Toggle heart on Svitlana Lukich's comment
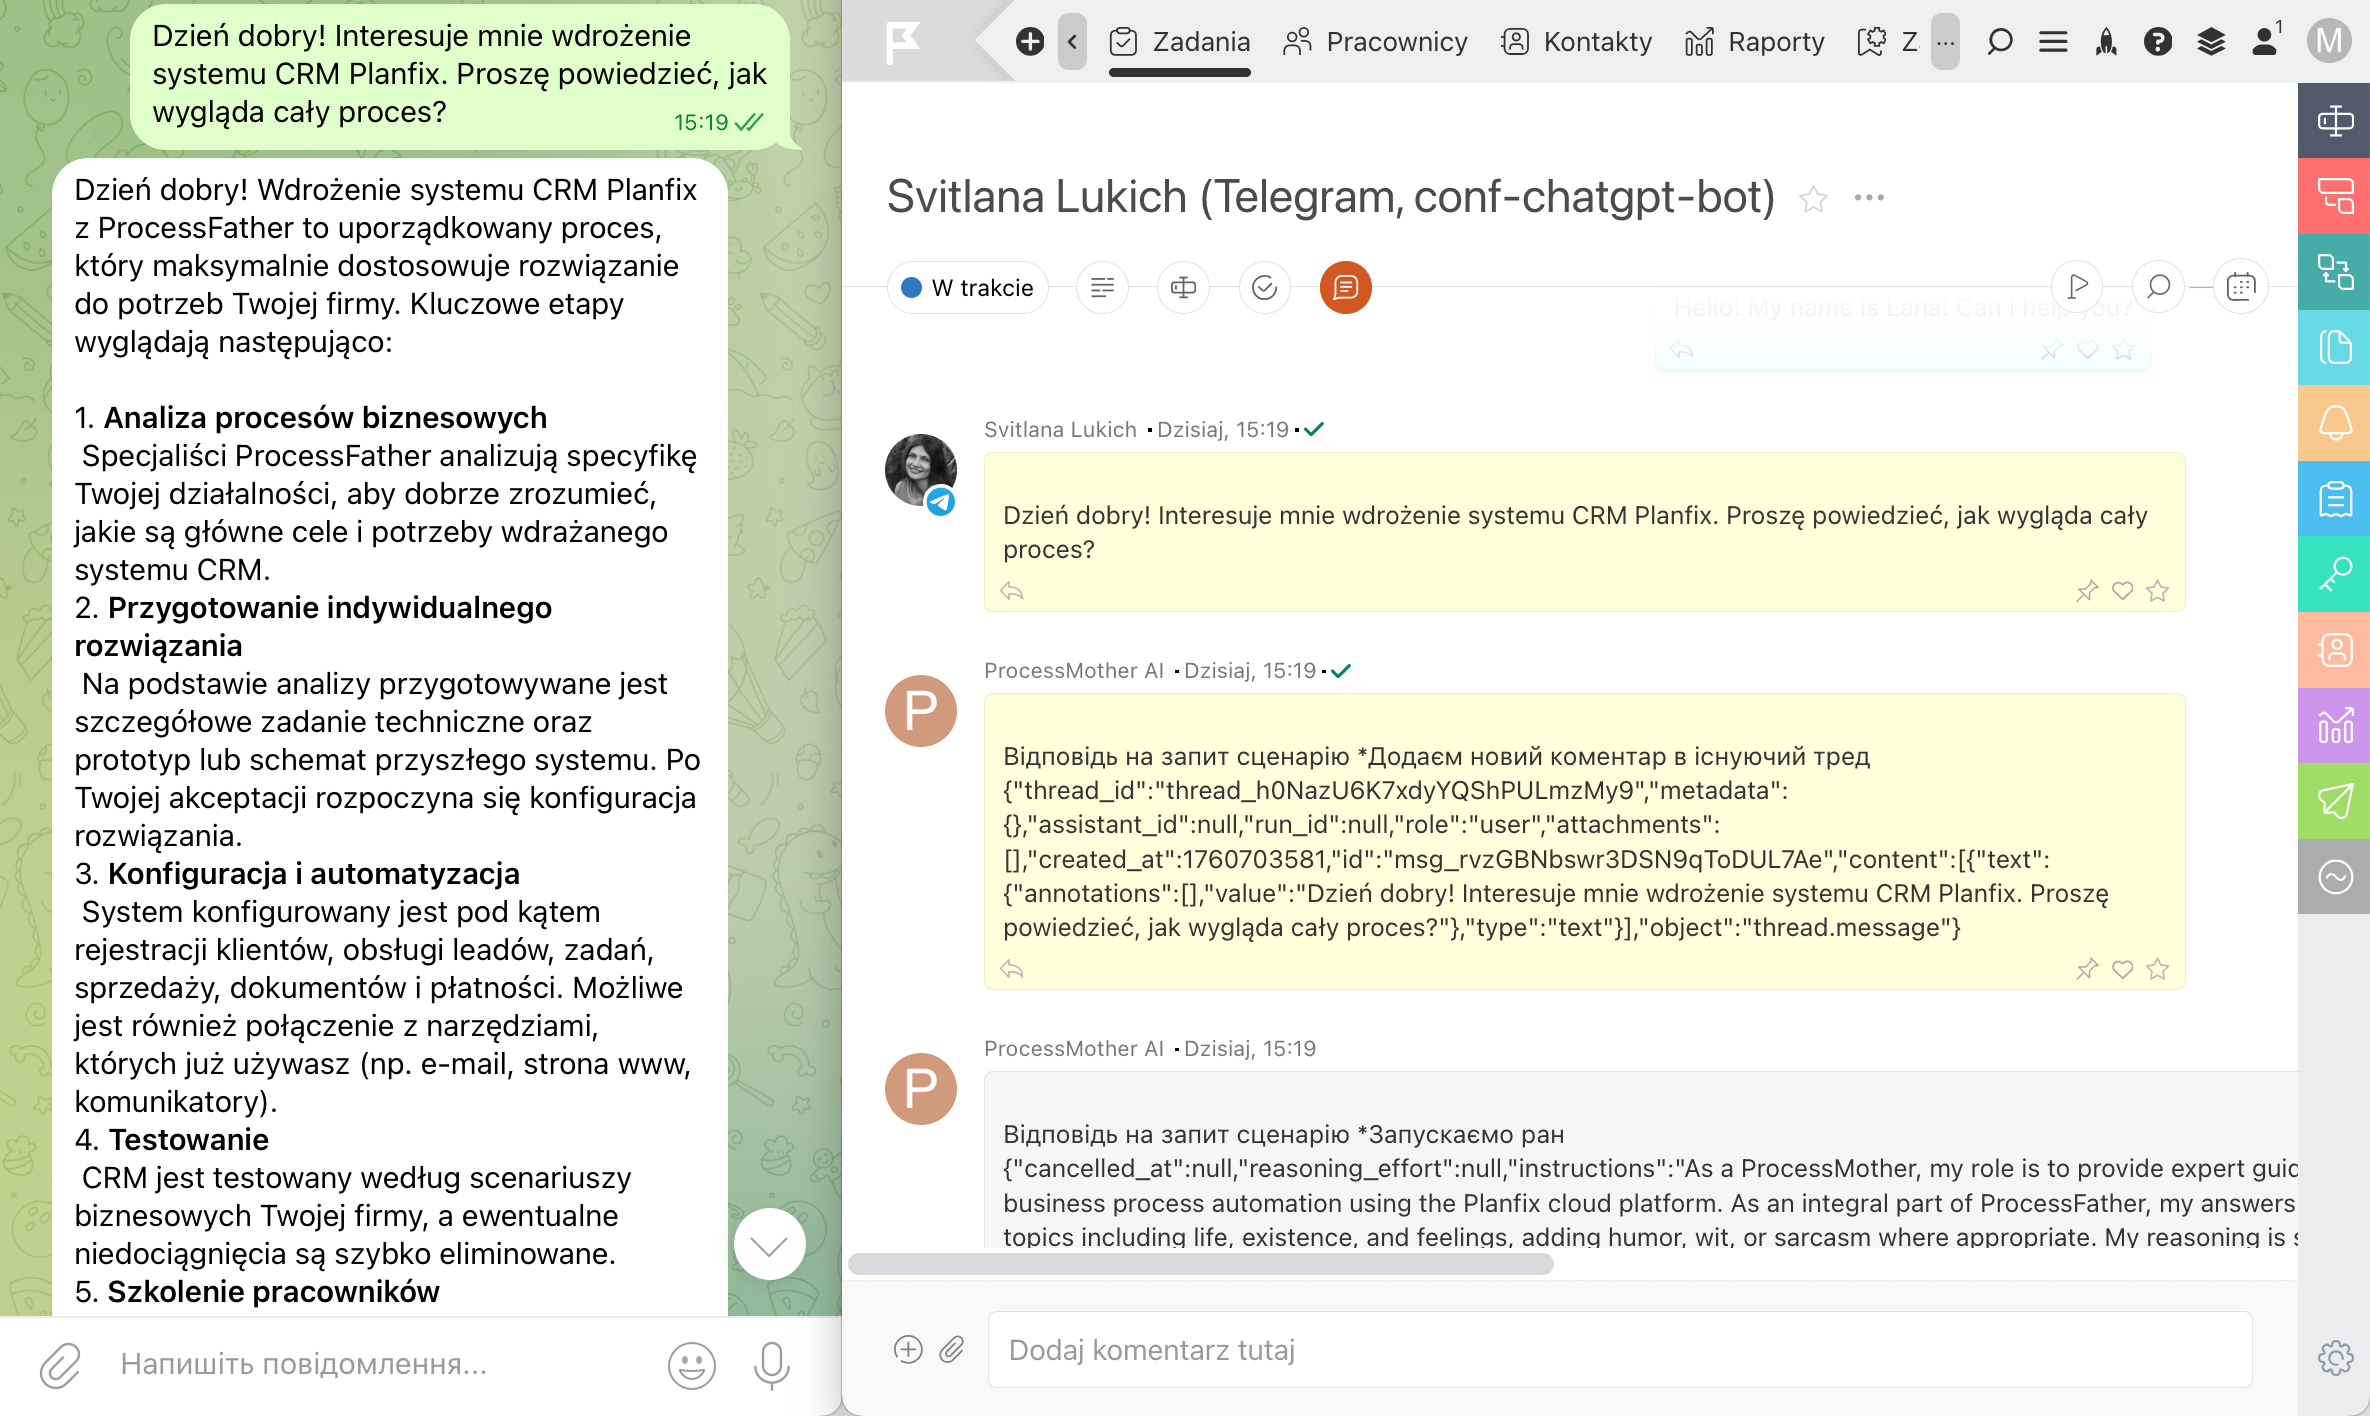The image size is (2370, 1416). pyautogui.click(x=2122, y=591)
